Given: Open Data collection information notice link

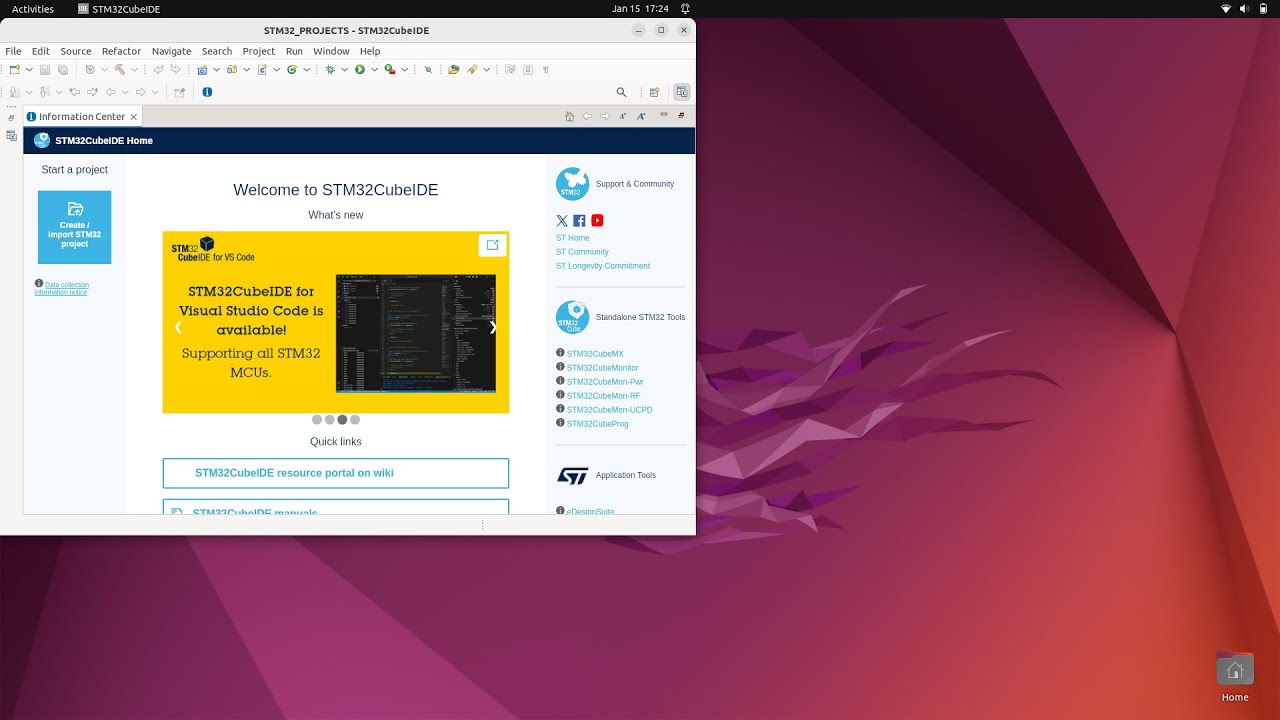Looking at the screenshot, I should click(62, 288).
